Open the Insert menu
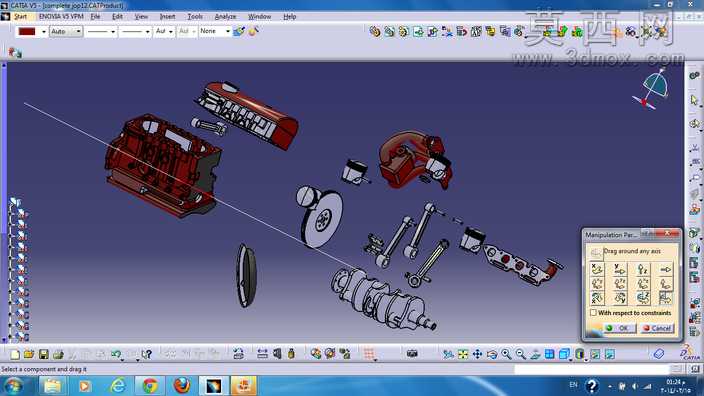The width and height of the screenshot is (704, 396). click(x=167, y=17)
